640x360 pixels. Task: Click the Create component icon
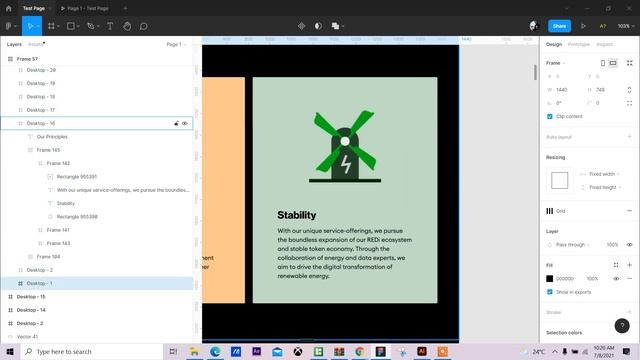tap(302, 26)
